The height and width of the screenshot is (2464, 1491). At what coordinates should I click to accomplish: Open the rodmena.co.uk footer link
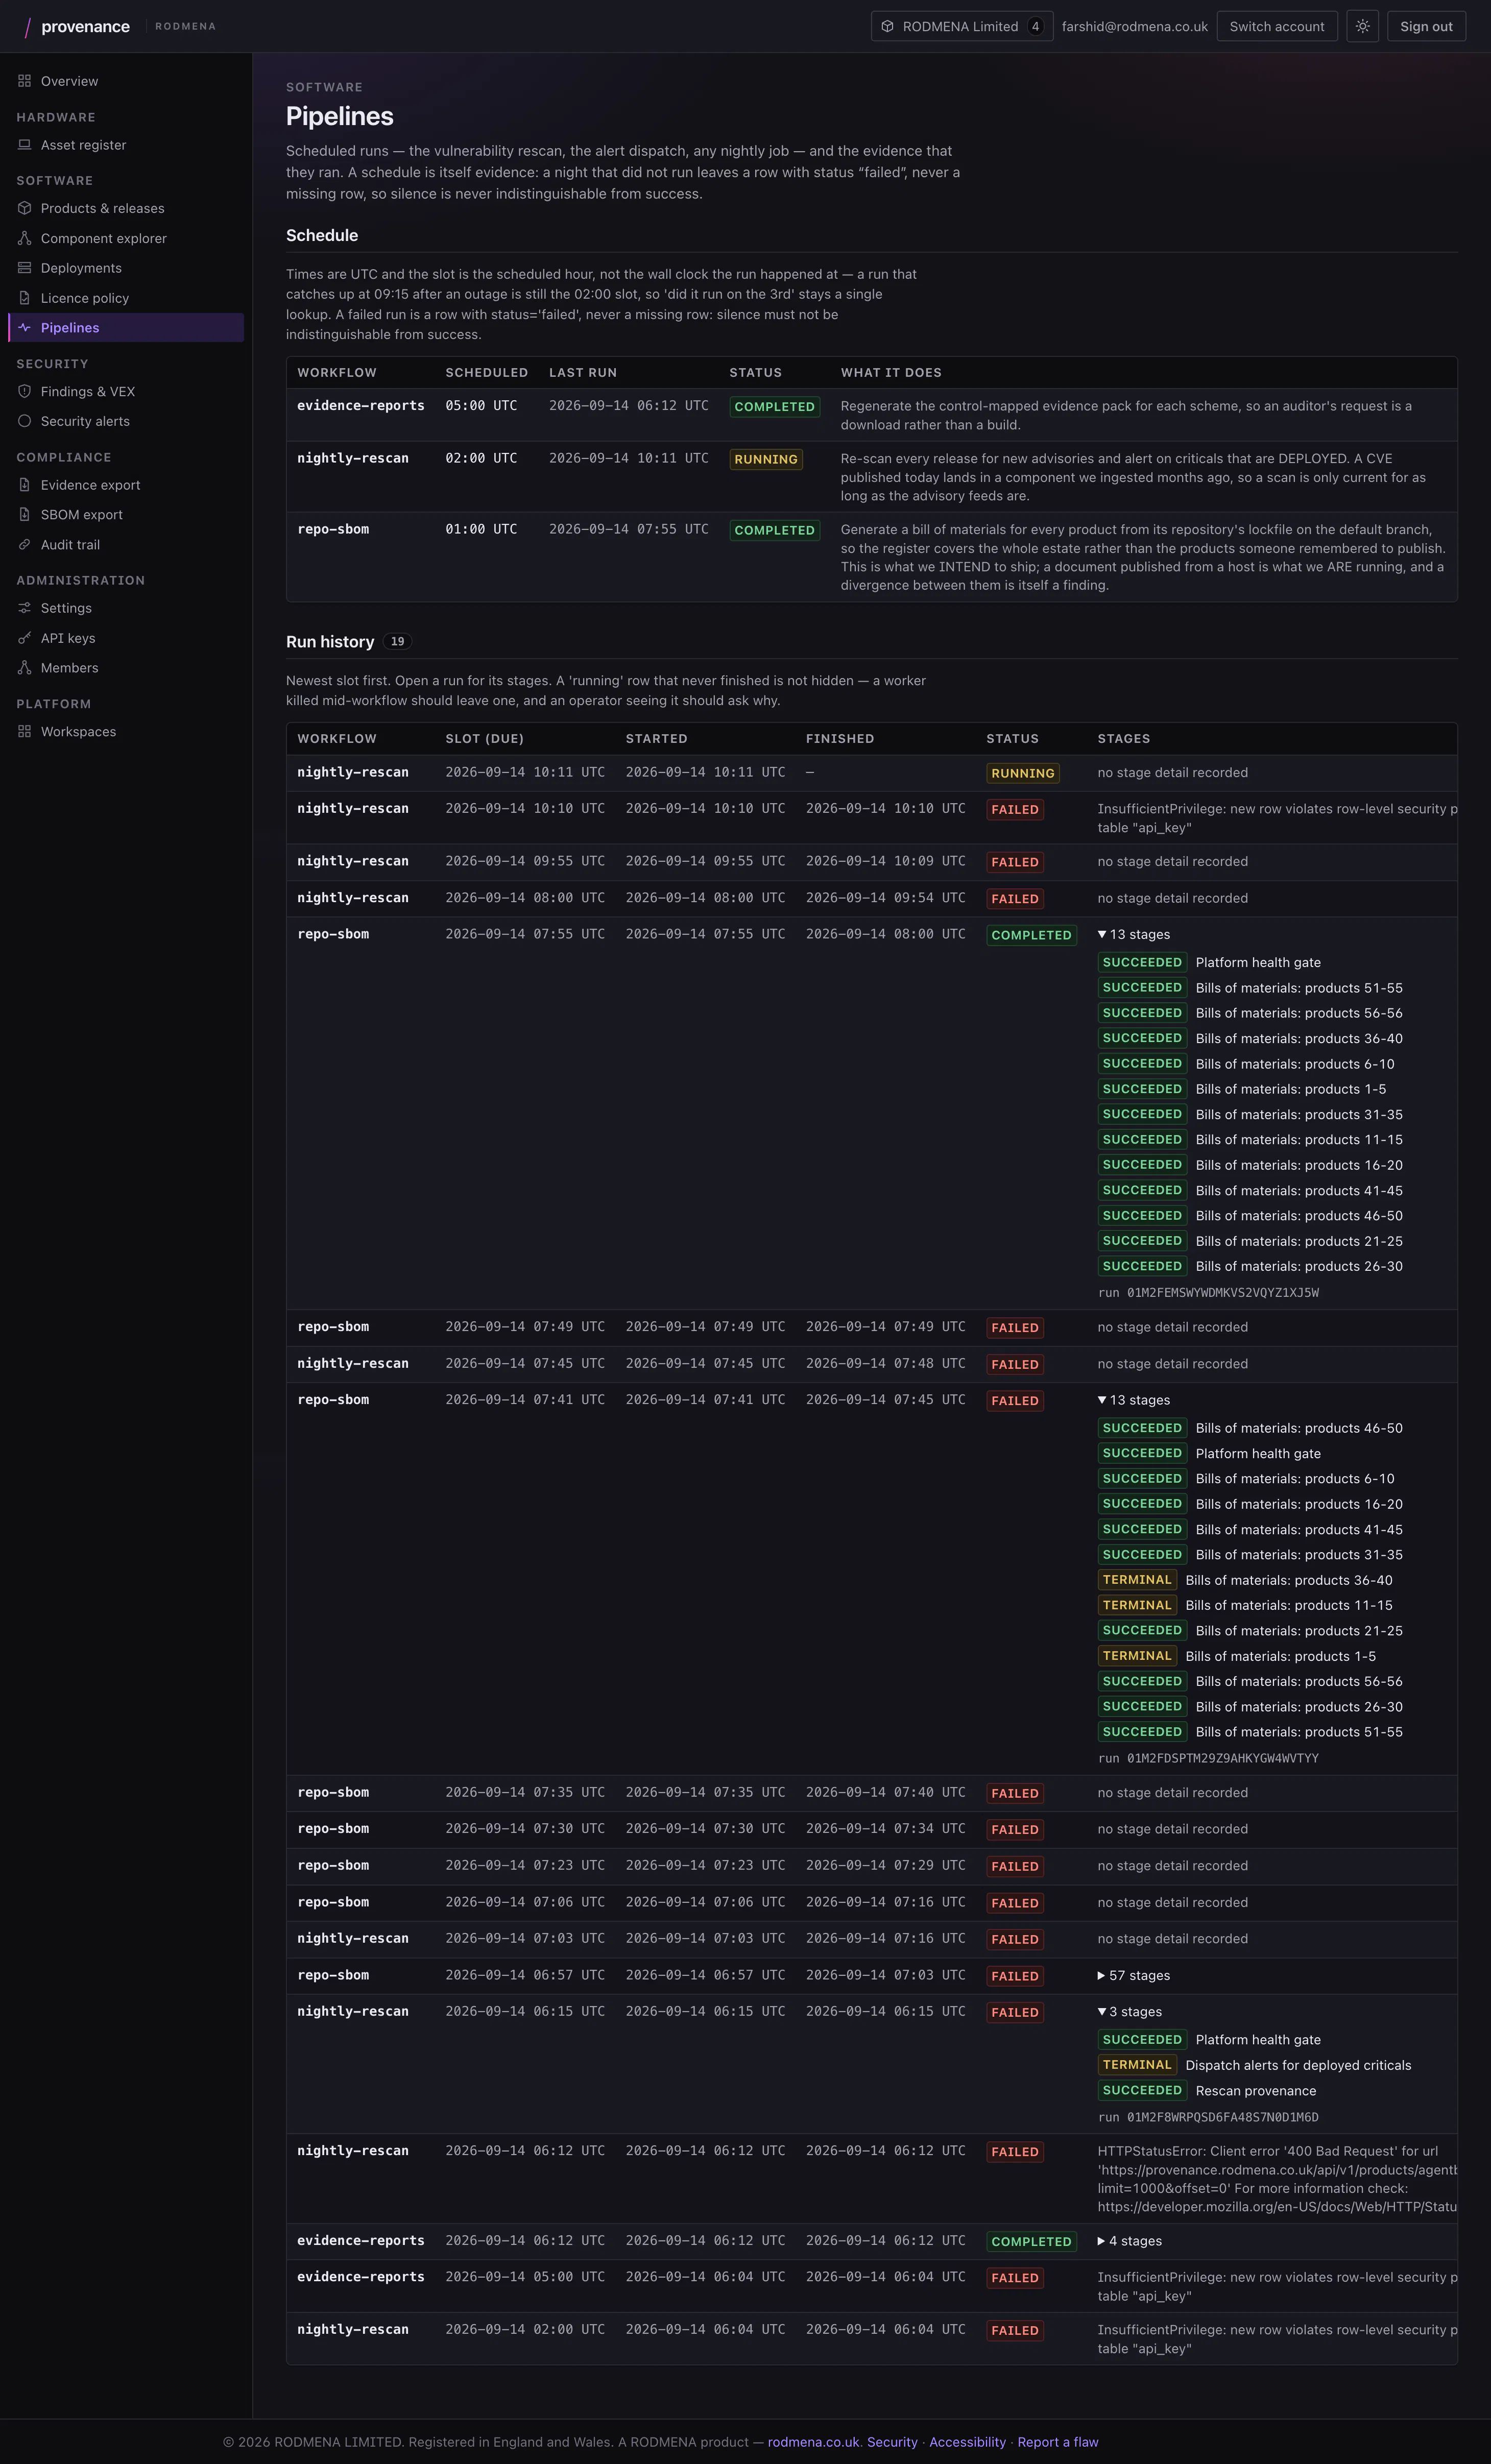[x=813, y=2442]
